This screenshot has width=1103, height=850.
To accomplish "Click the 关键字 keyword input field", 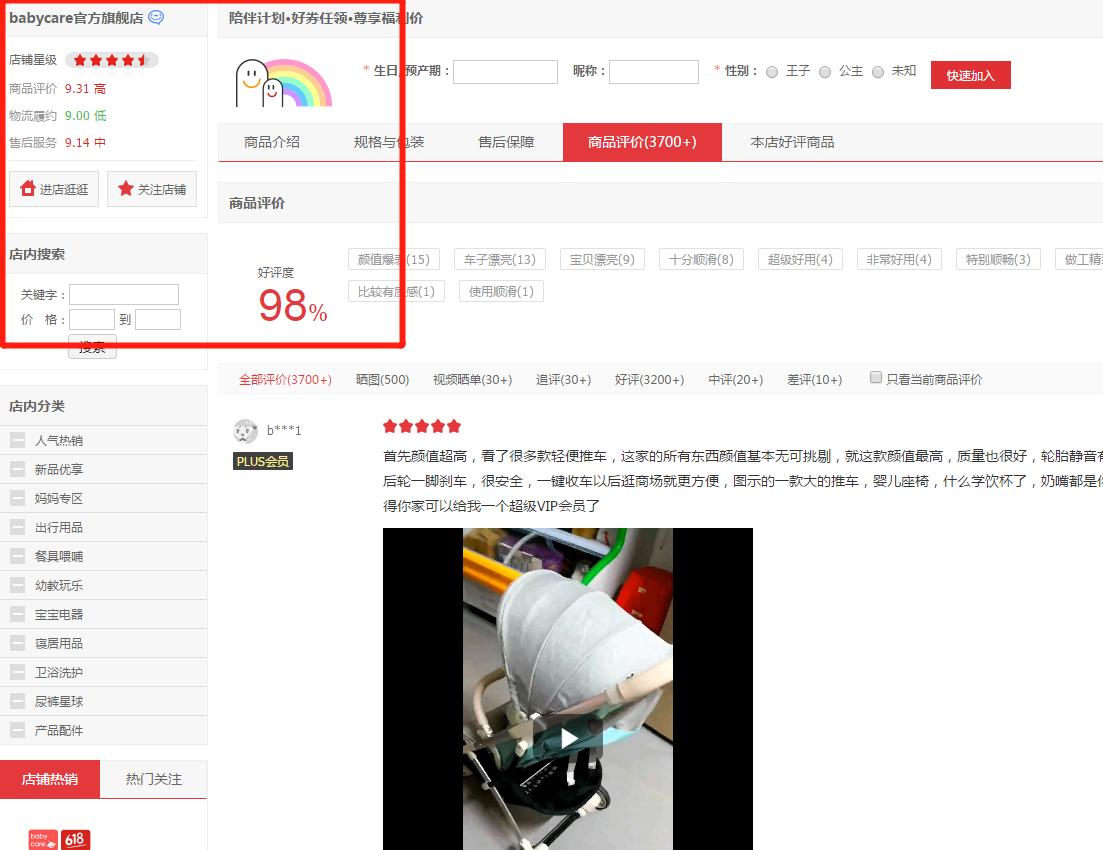I will pos(123,294).
